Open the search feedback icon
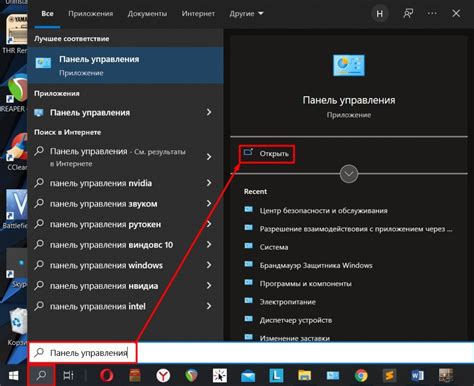474x386 pixels. (408, 14)
